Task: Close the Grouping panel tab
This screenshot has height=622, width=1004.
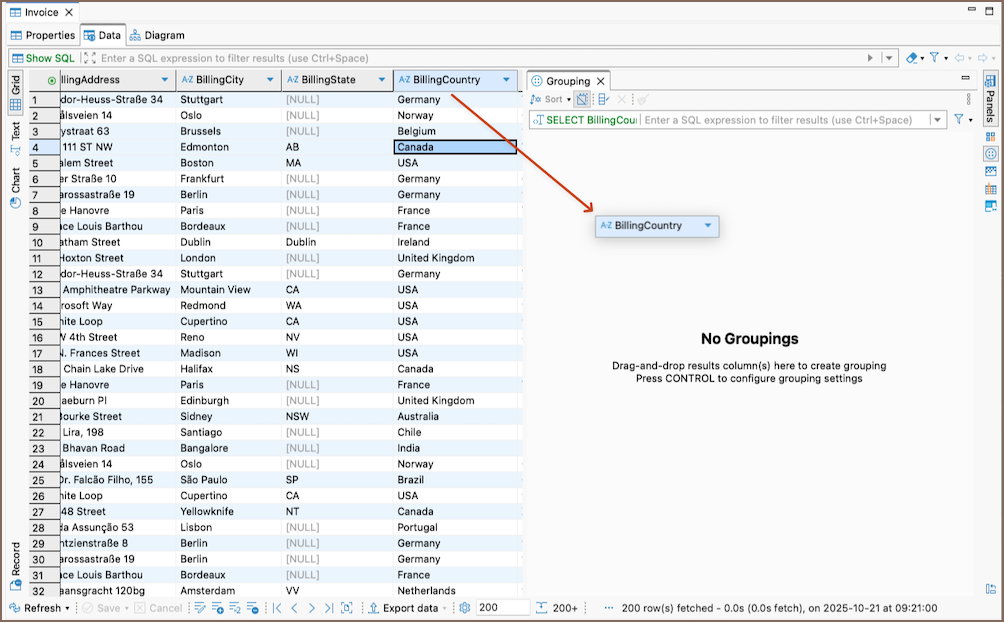Action: [601, 81]
